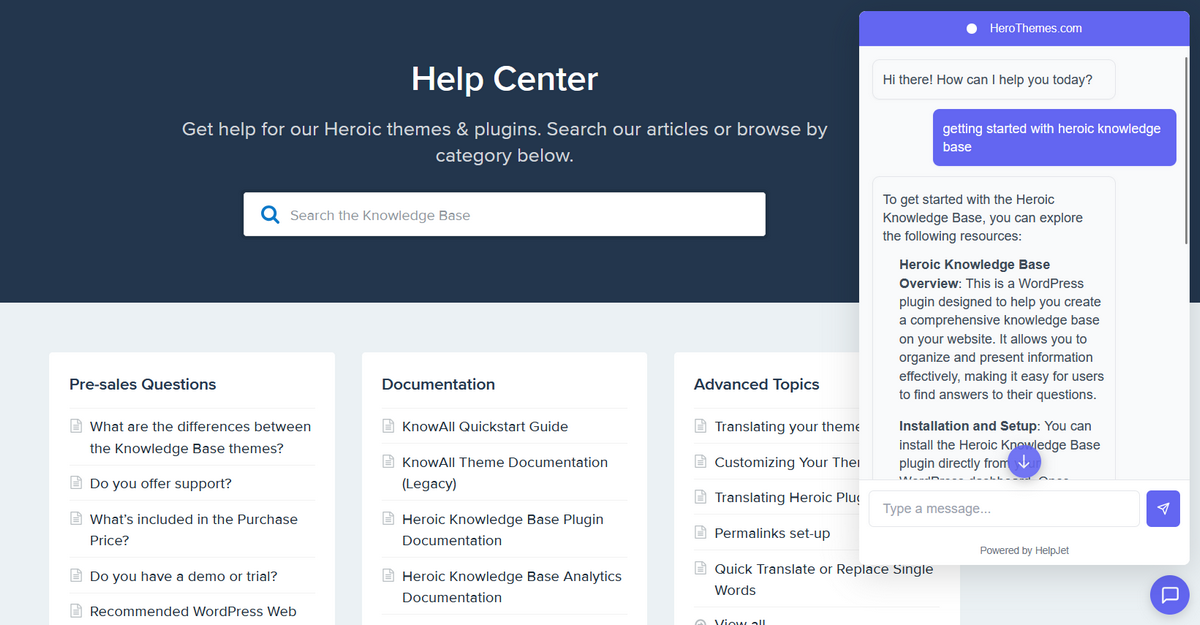
Task: Open Translating Heroic Plugin article
Action: (787, 497)
